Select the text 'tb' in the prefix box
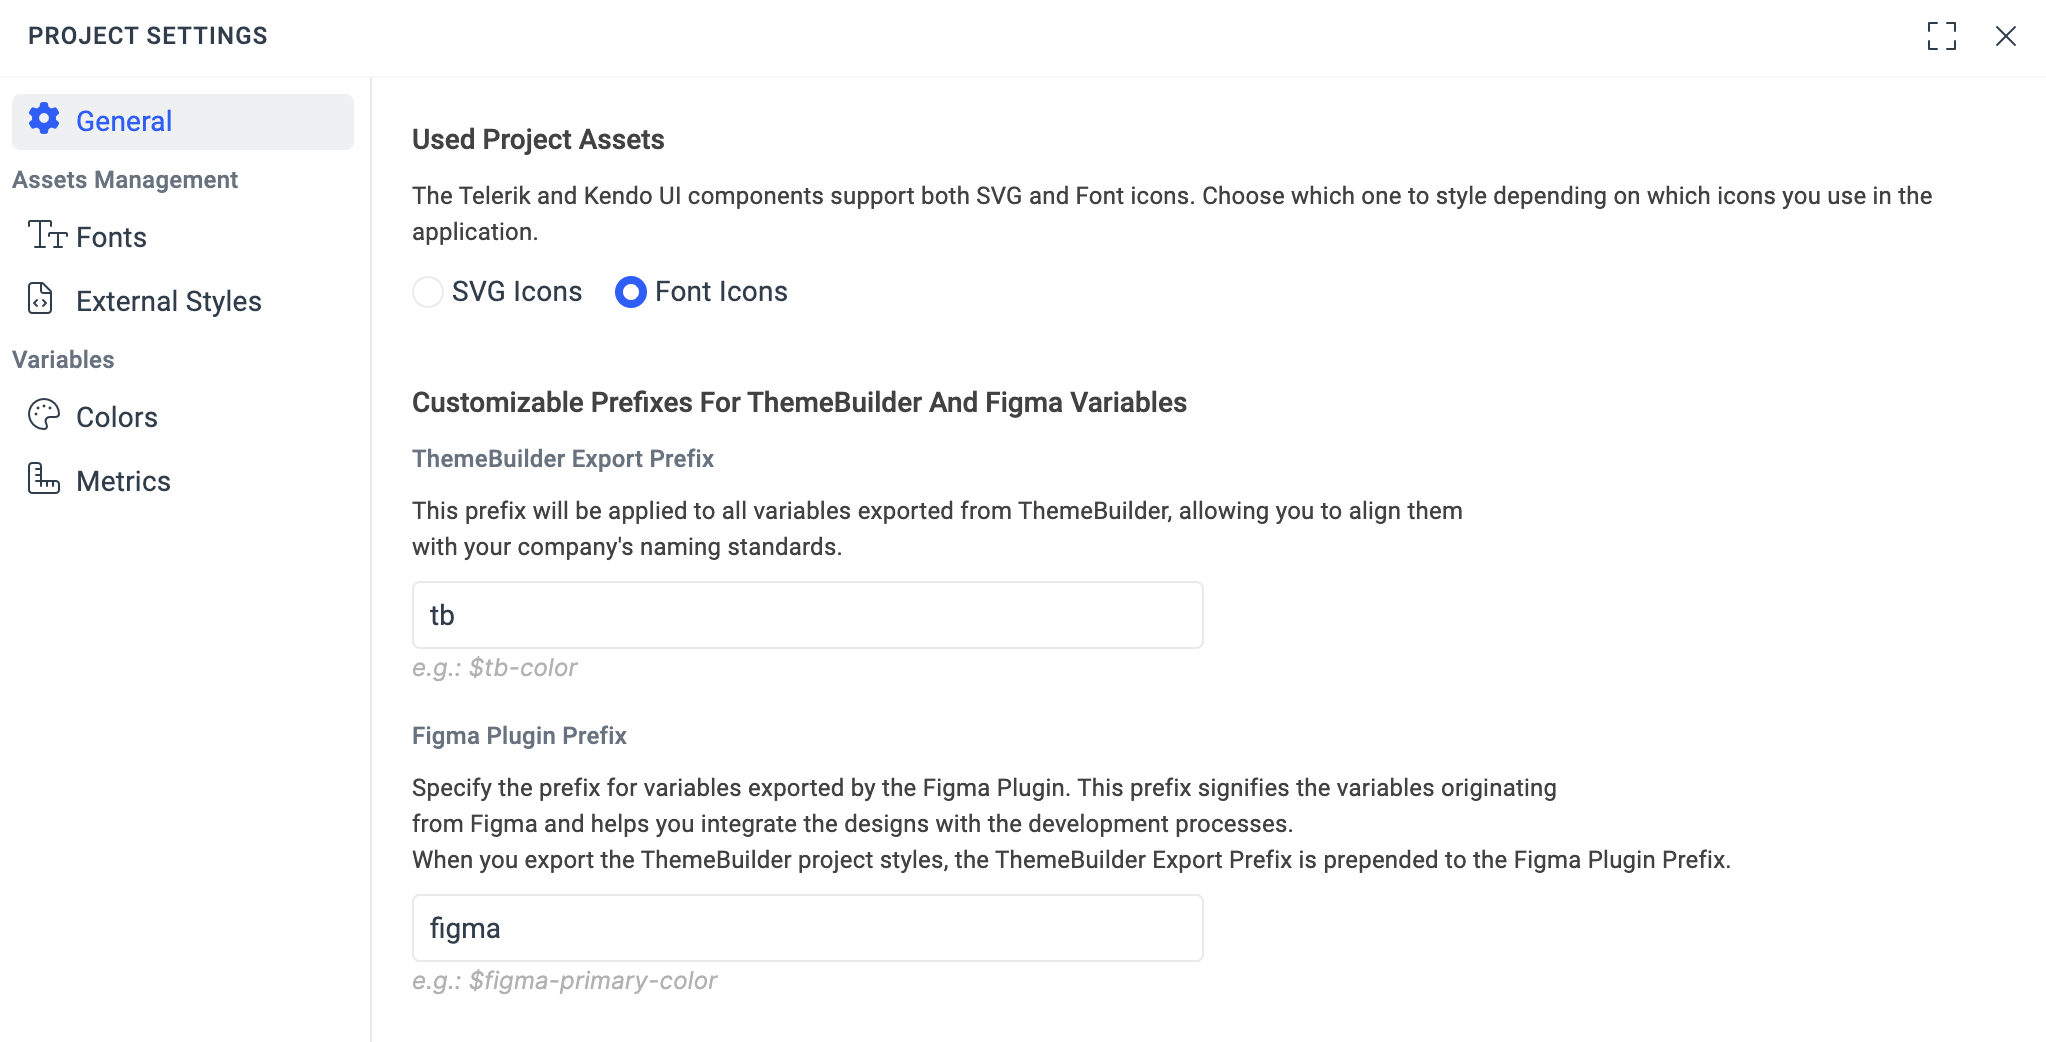Viewport: 2046px width, 1042px height. click(441, 614)
